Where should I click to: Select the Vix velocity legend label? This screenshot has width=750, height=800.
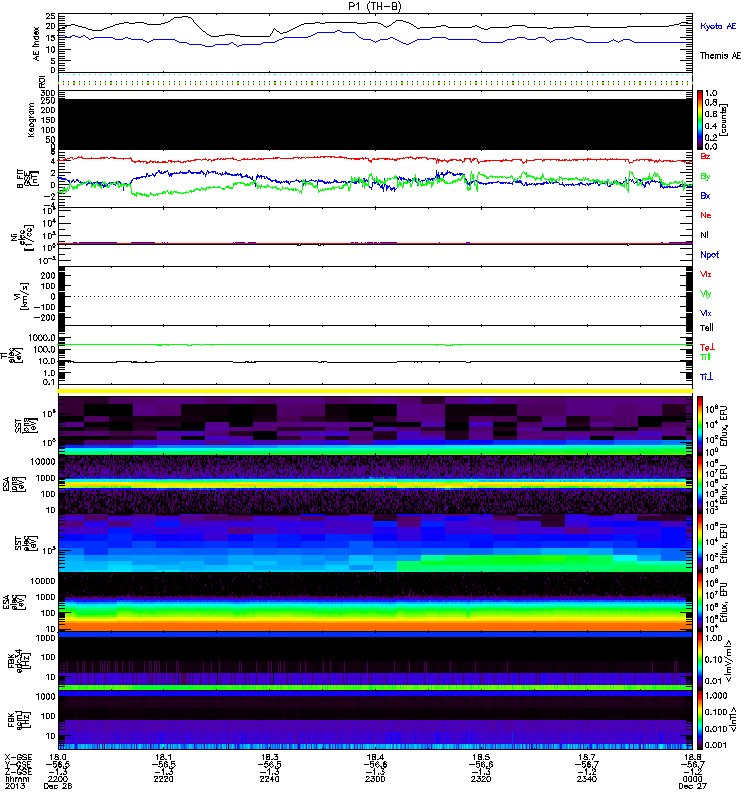pyautogui.click(x=706, y=313)
